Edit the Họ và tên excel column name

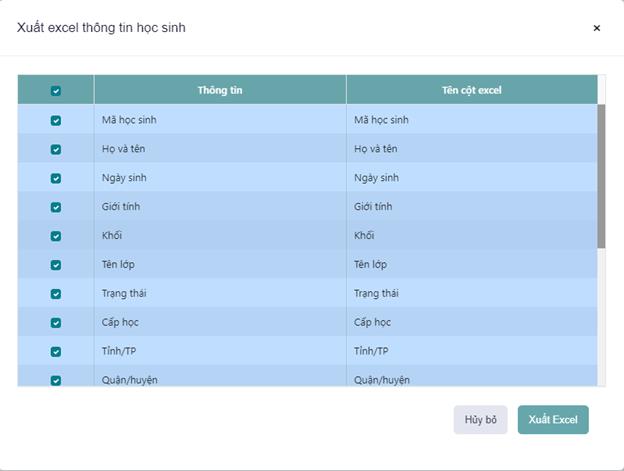click(470, 149)
